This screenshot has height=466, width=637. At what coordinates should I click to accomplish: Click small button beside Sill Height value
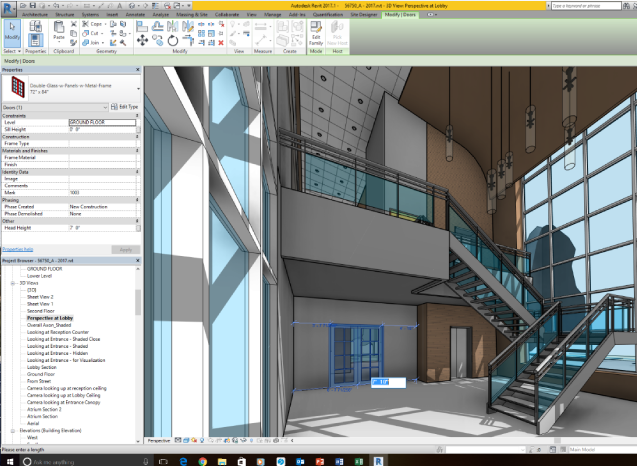click(x=138, y=129)
